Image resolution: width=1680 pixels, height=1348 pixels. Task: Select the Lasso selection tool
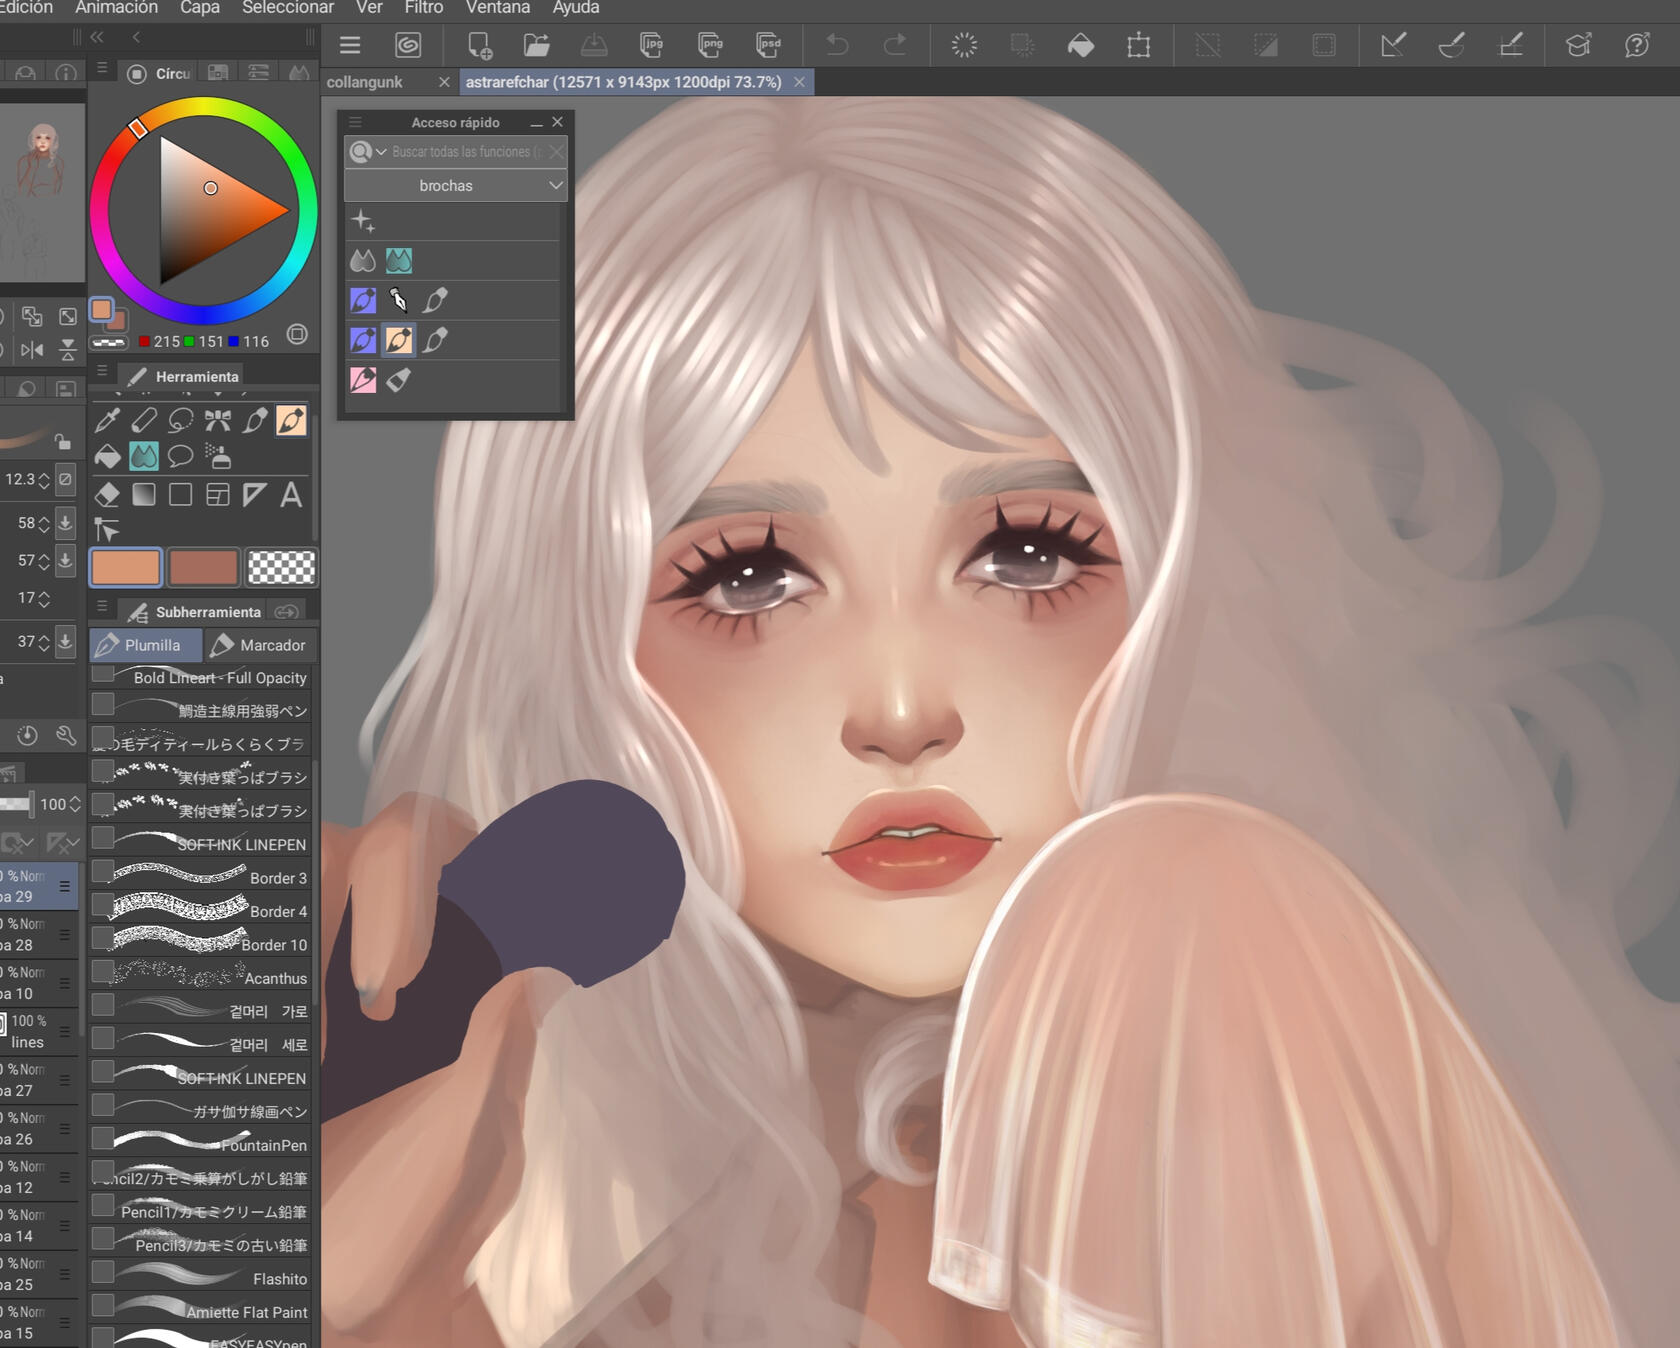(x=181, y=421)
